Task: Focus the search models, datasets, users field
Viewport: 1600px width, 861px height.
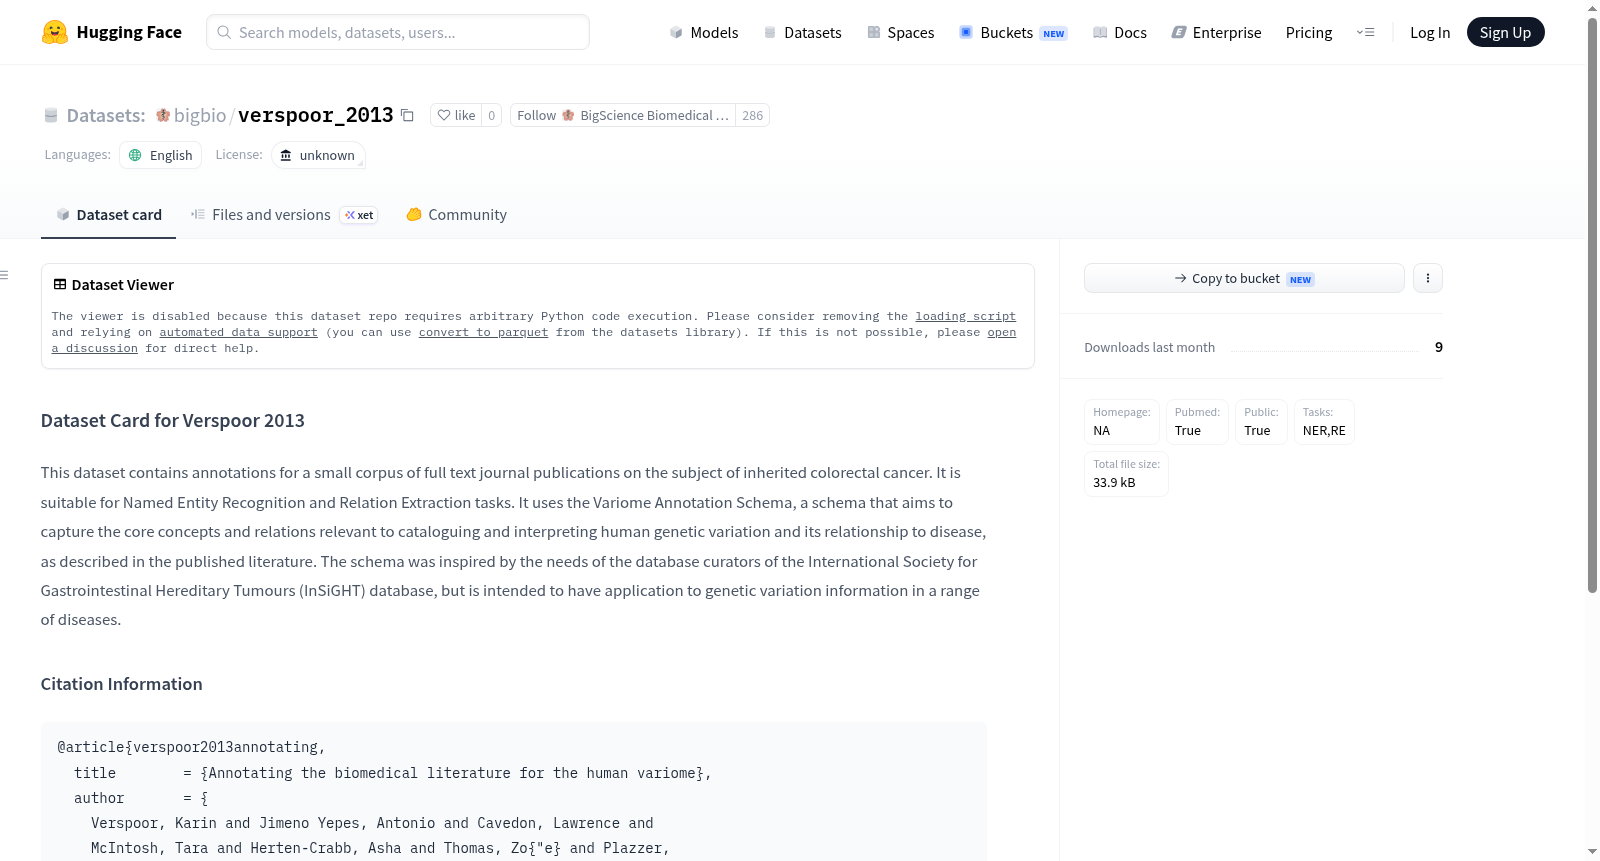Action: pyautogui.click(x=398, y=32)
